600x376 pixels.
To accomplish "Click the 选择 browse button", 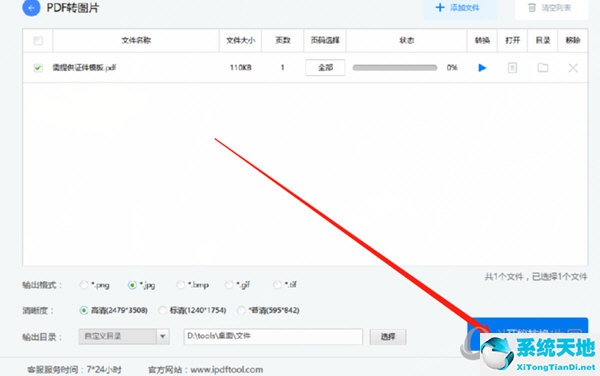I will click(x=388, y=337).
